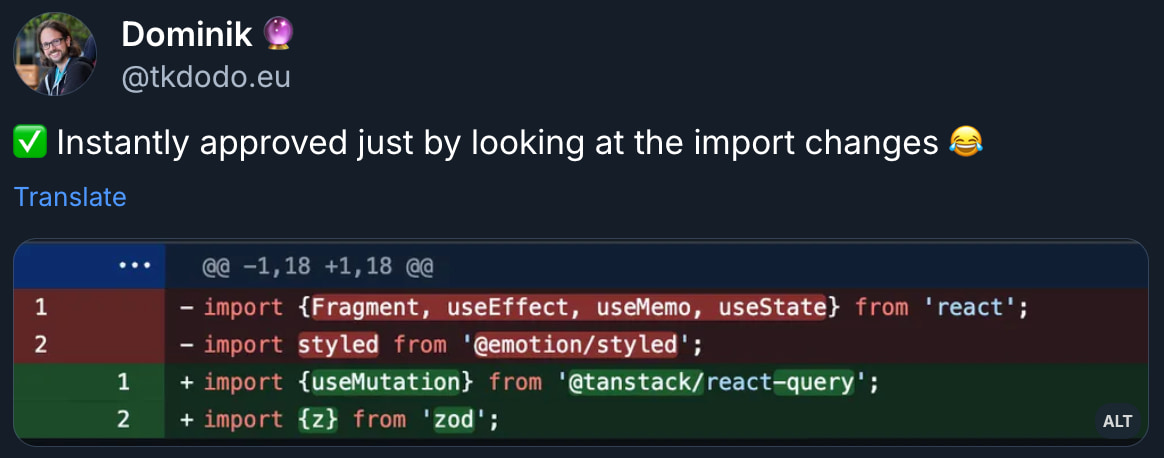Expand the diff with three-dots icon
The height and width of the screenshot is (458, 1164).
tap(135, 265)
